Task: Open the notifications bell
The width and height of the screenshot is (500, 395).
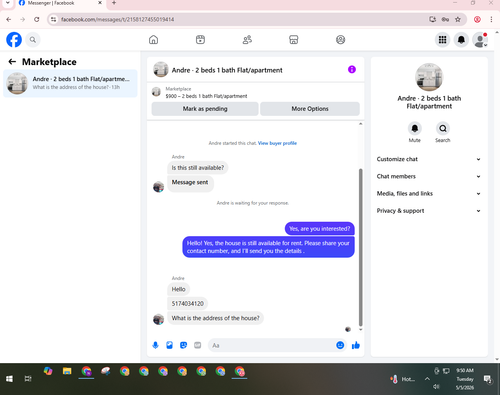Action: [461, 40]
